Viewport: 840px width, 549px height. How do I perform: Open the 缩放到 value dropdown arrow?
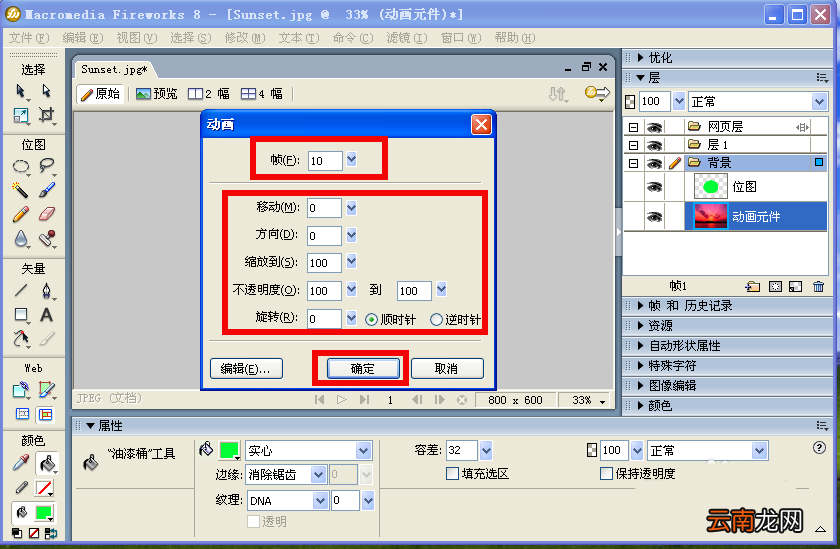coord(351,262)
